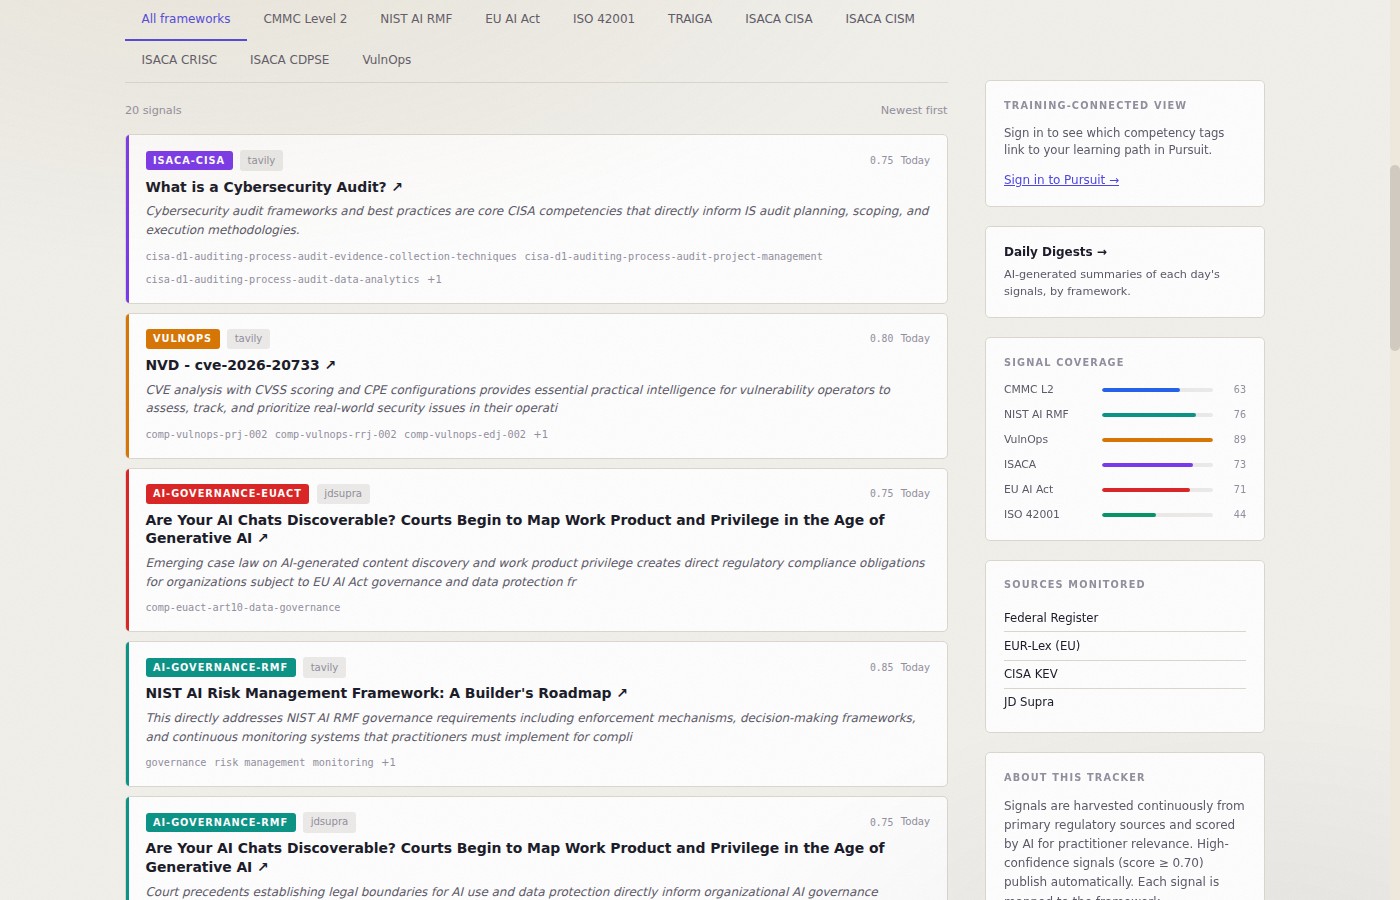Click the CMMC L2 value 63
This screenshot has height=900, width=1400.
[x=1239, y=390]
